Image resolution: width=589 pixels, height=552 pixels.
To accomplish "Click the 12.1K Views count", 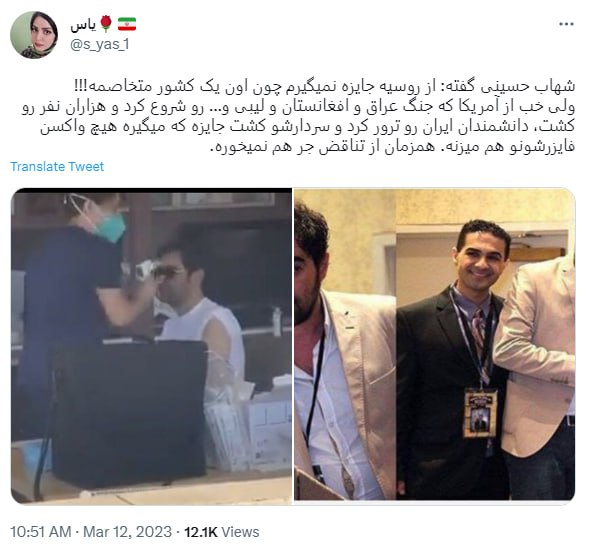I will pos(222,532).
